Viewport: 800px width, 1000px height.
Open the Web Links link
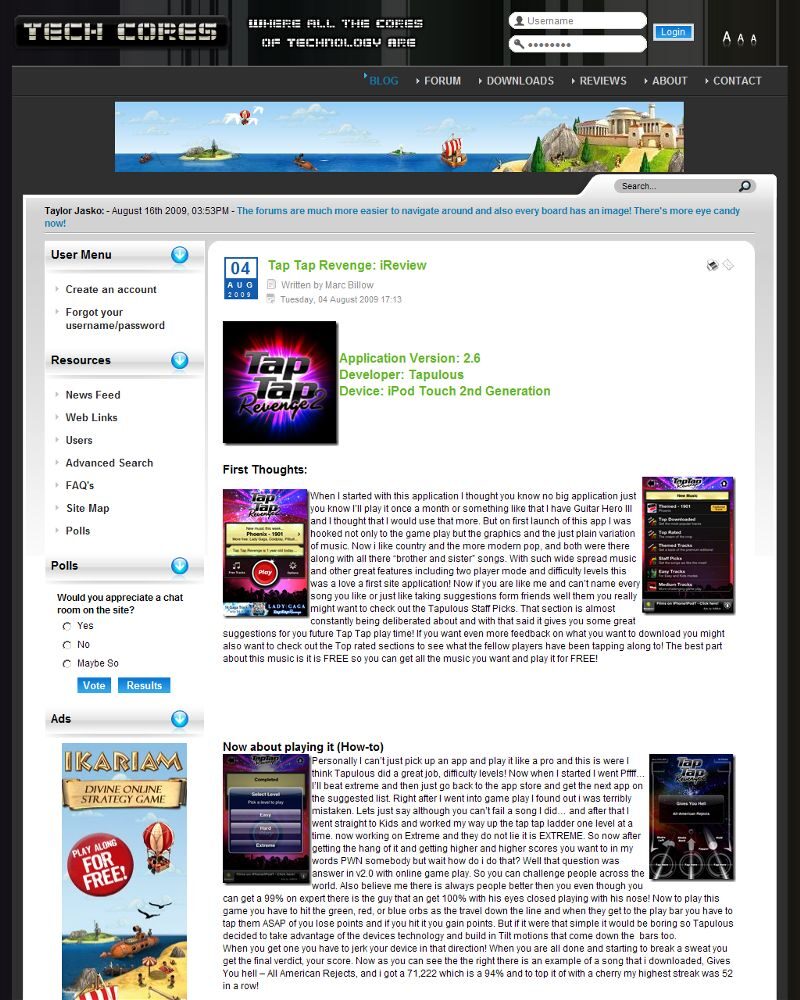pos(91,418)
